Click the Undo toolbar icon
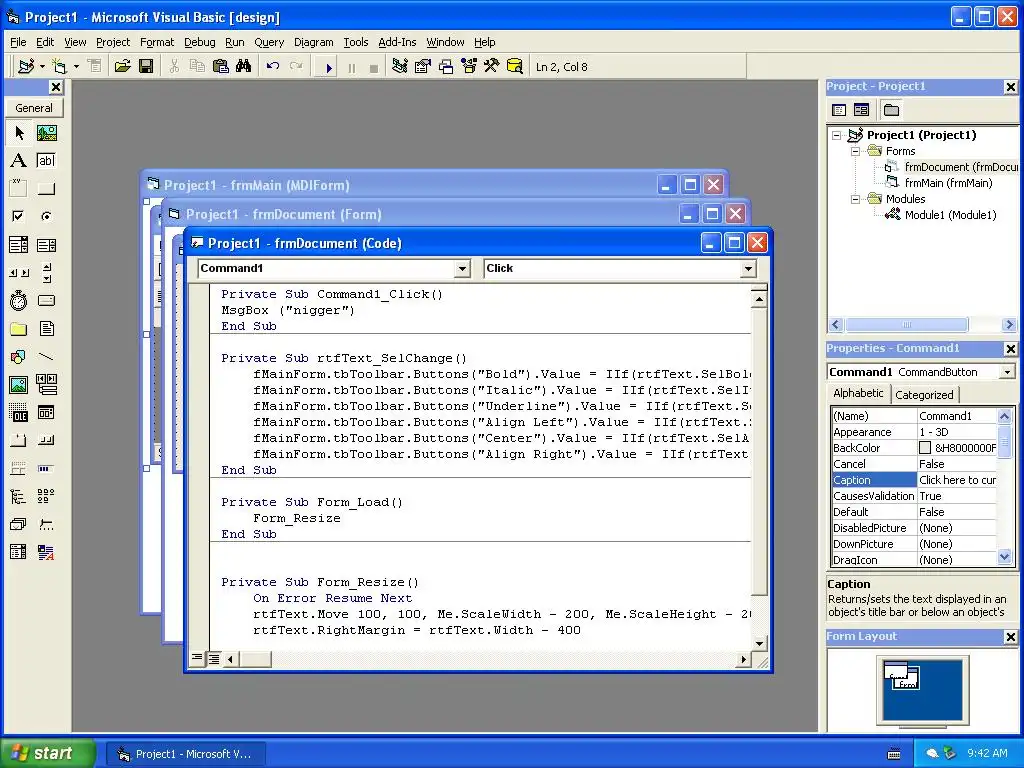Image resolution: width=1024 pixels, height=768 pixels. coord(273,67)
